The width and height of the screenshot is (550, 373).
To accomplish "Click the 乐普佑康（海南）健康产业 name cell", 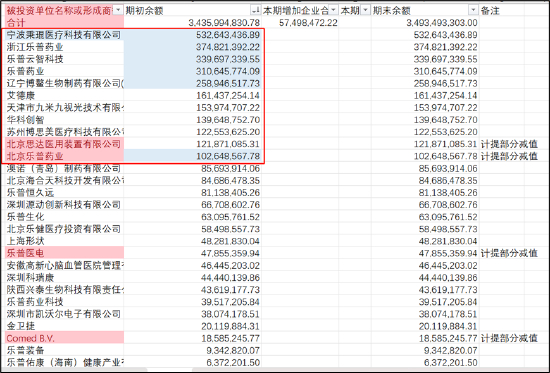I will 65,362.
